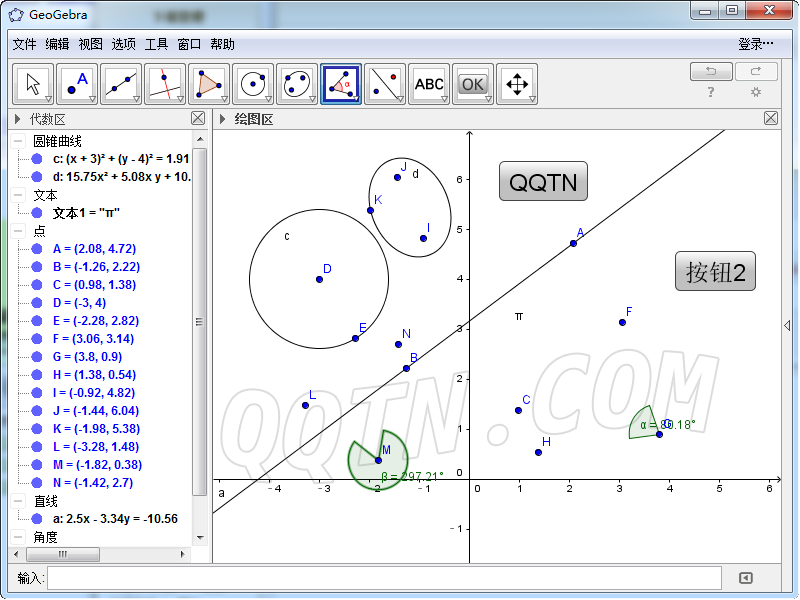Click the Redo arrow button
This screenshot has width=800, height=600.
[x=756, y=71]
